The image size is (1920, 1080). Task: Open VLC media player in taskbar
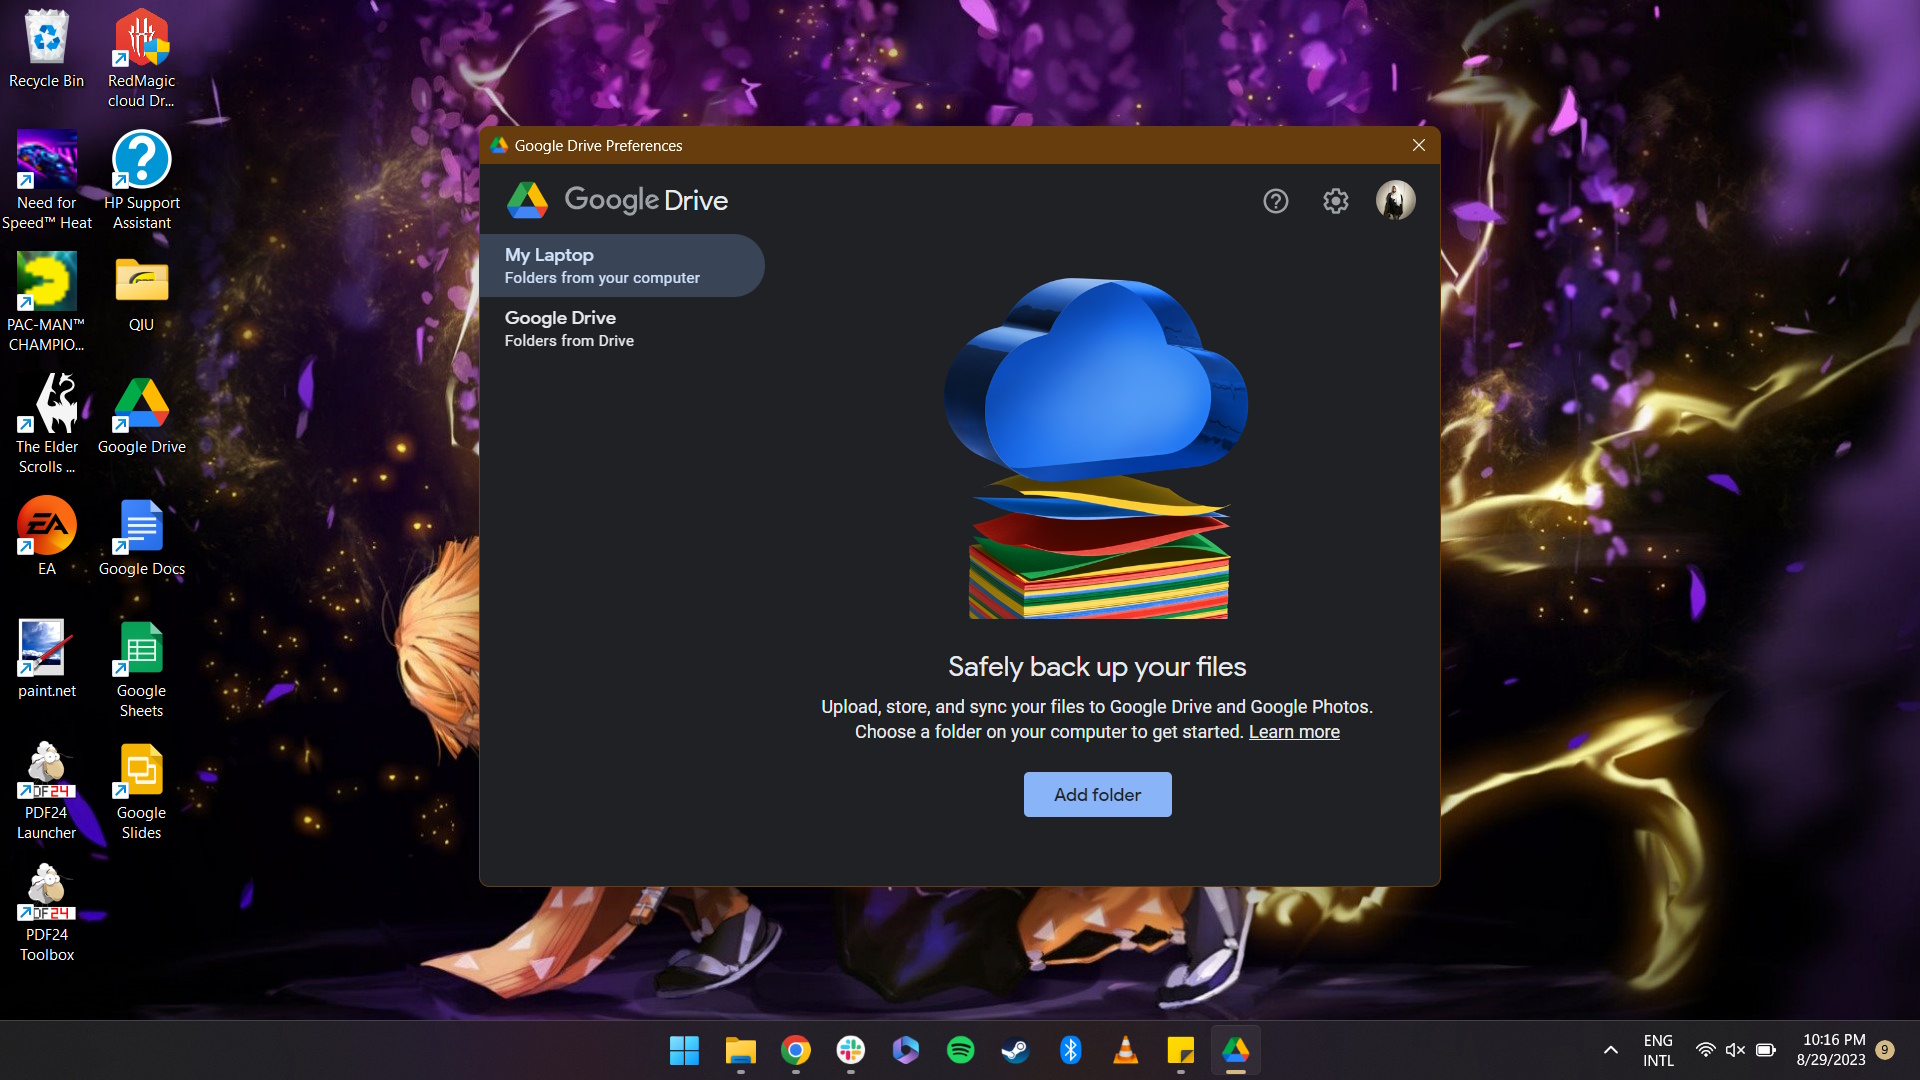(1126, 1050)
